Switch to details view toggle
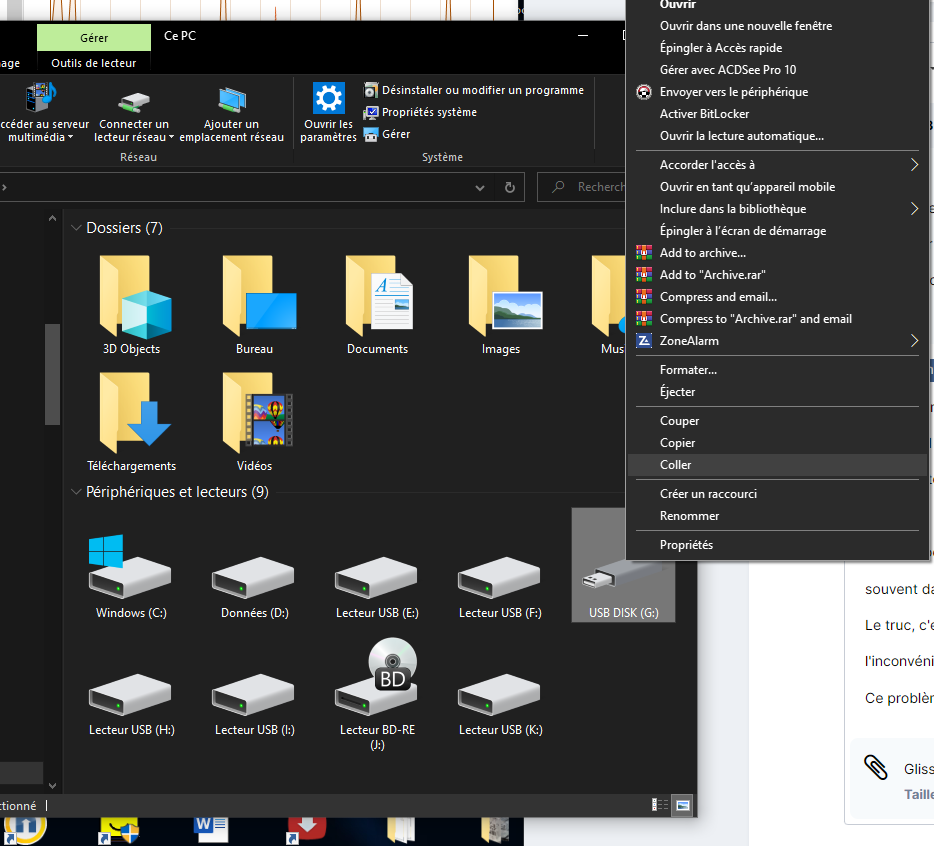Screen dimensions: 934x846 [x=661, y=804]
